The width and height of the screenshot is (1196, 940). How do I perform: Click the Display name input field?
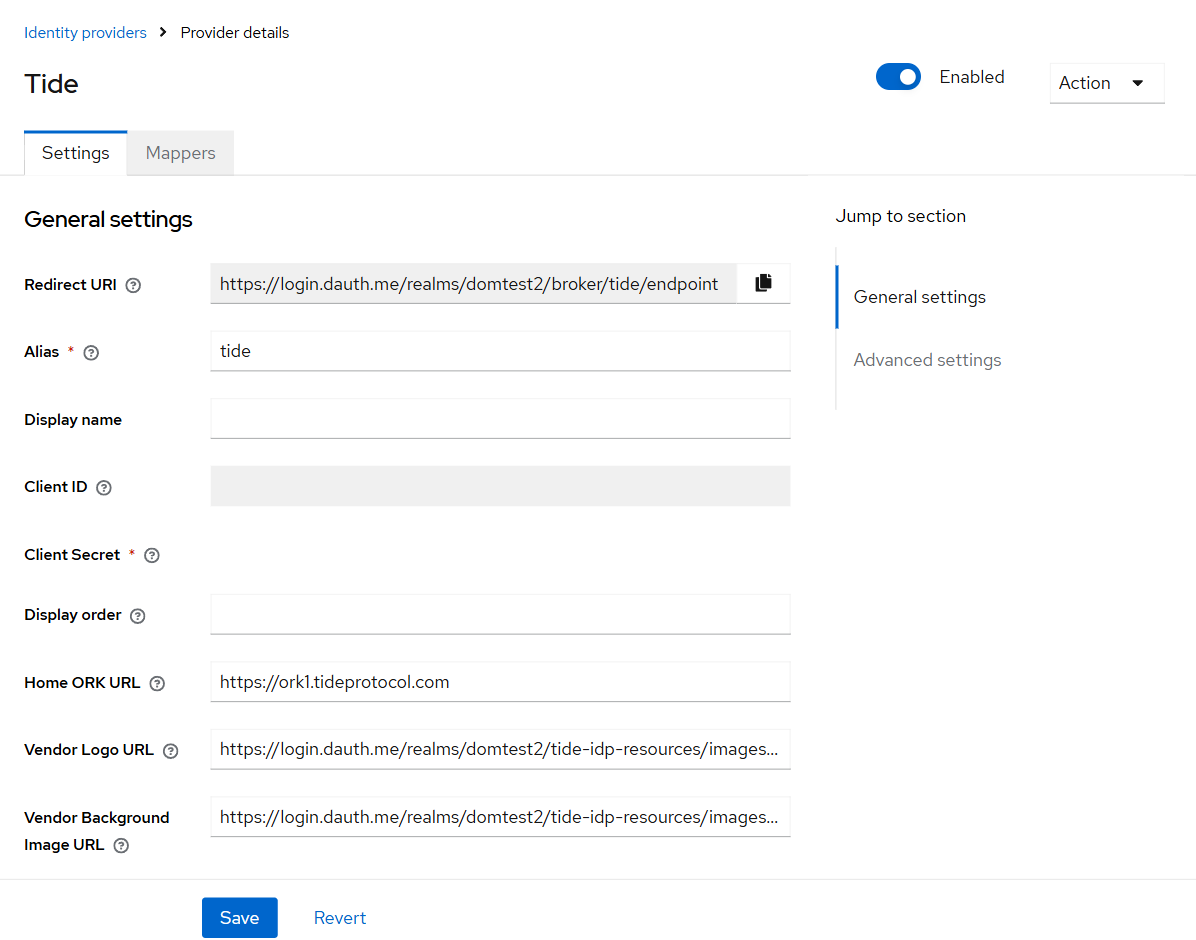point(500,419)
